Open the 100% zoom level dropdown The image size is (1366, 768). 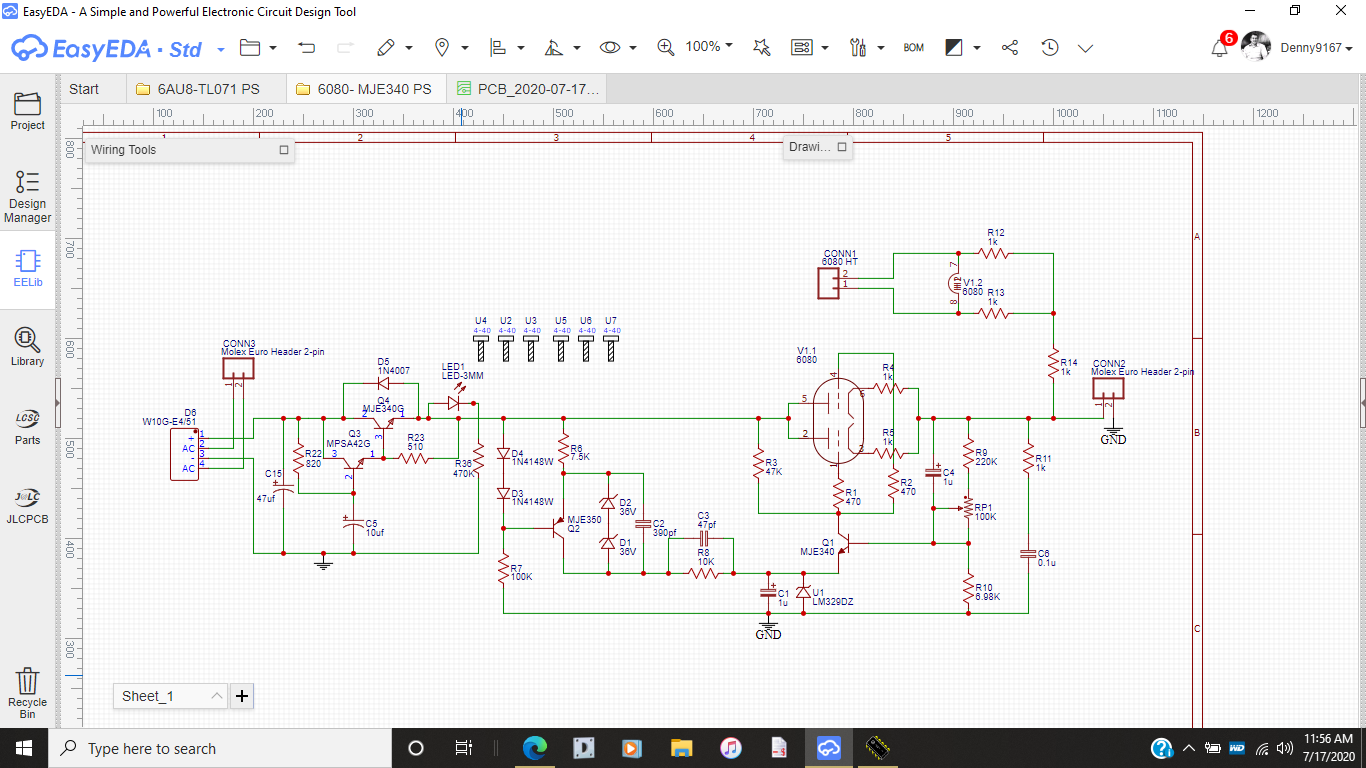coord(709,46)
